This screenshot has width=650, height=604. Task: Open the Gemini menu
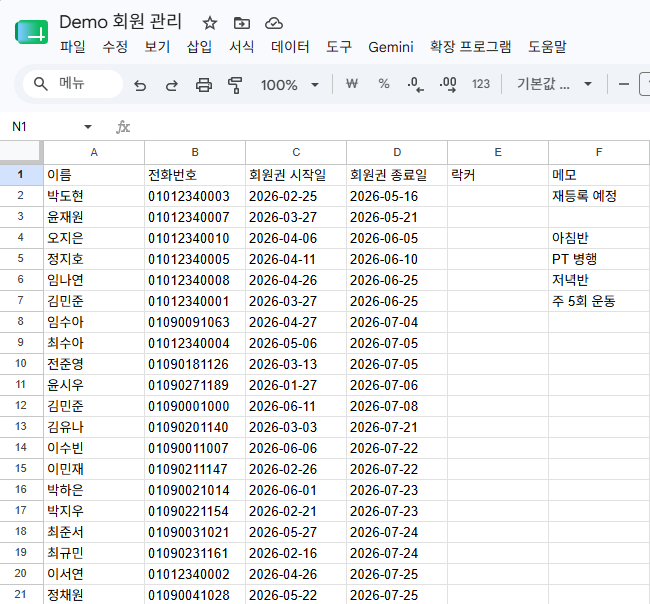coord(390,47)
